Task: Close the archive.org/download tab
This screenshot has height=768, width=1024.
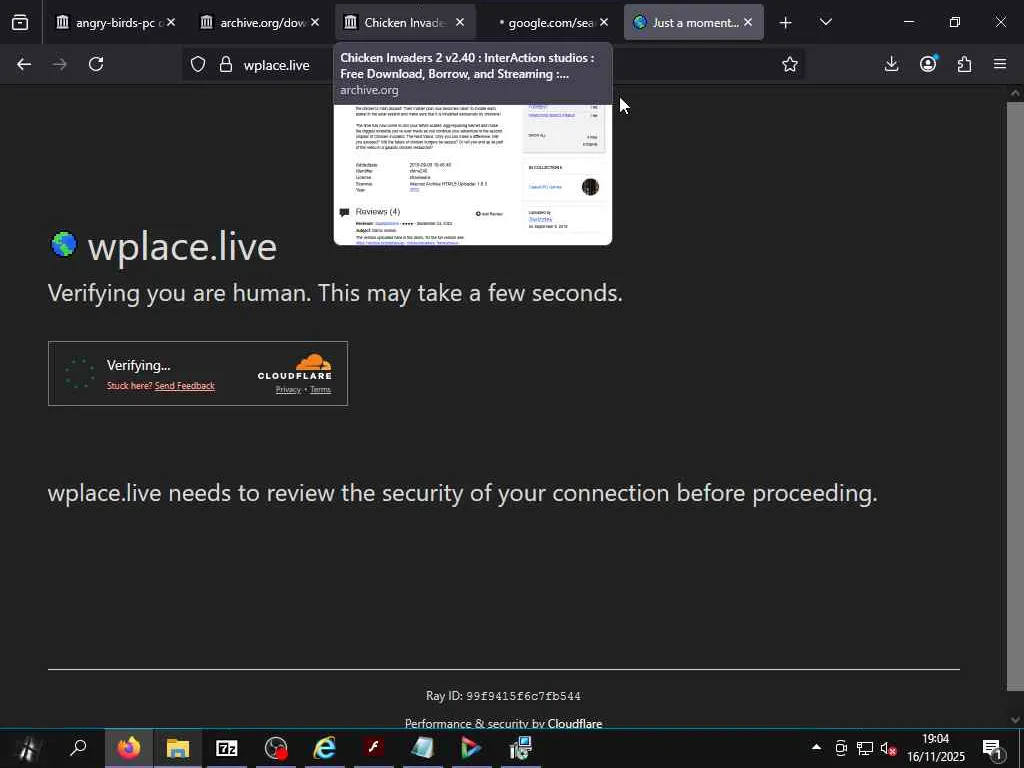Action: 315,22
